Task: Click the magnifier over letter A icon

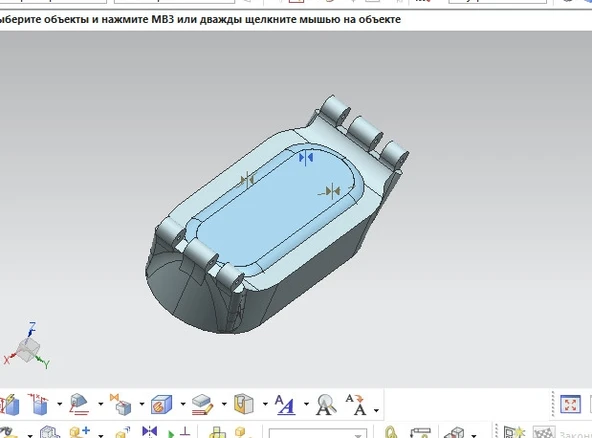Action: click(326, 404)
